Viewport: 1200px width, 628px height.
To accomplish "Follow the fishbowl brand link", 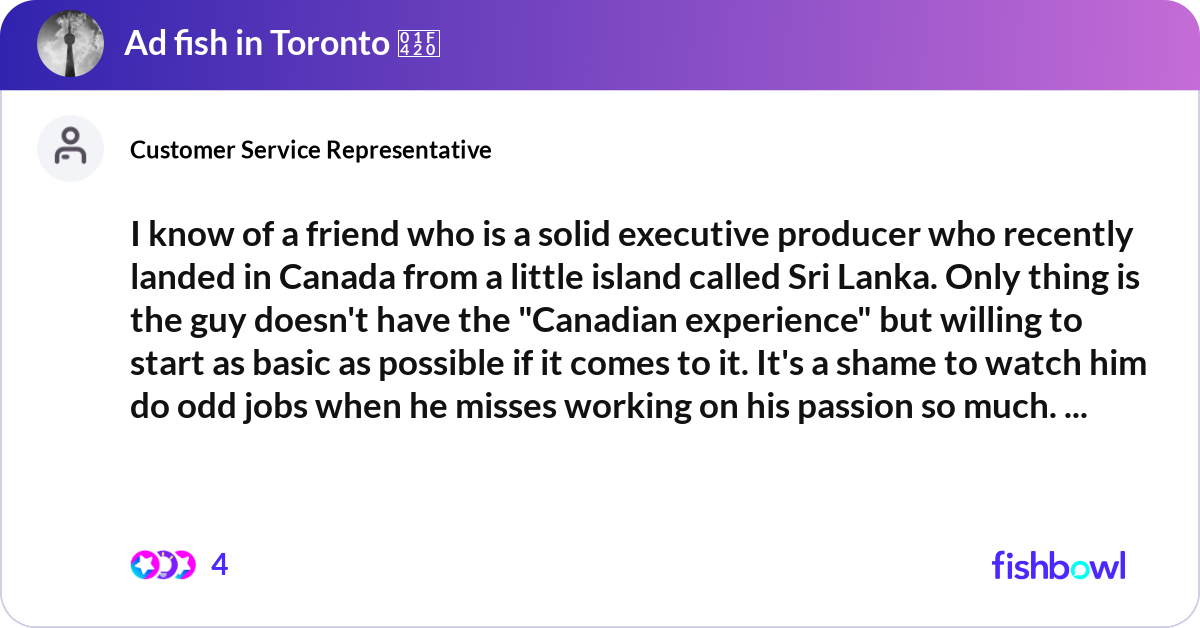I will pos(1058,566).
